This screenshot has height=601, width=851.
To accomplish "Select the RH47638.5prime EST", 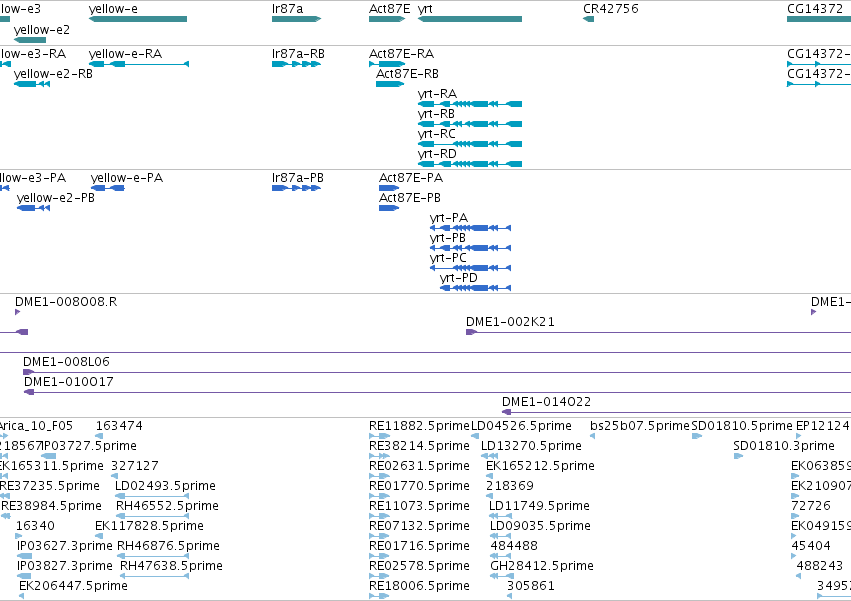I will tap(172, 566).
